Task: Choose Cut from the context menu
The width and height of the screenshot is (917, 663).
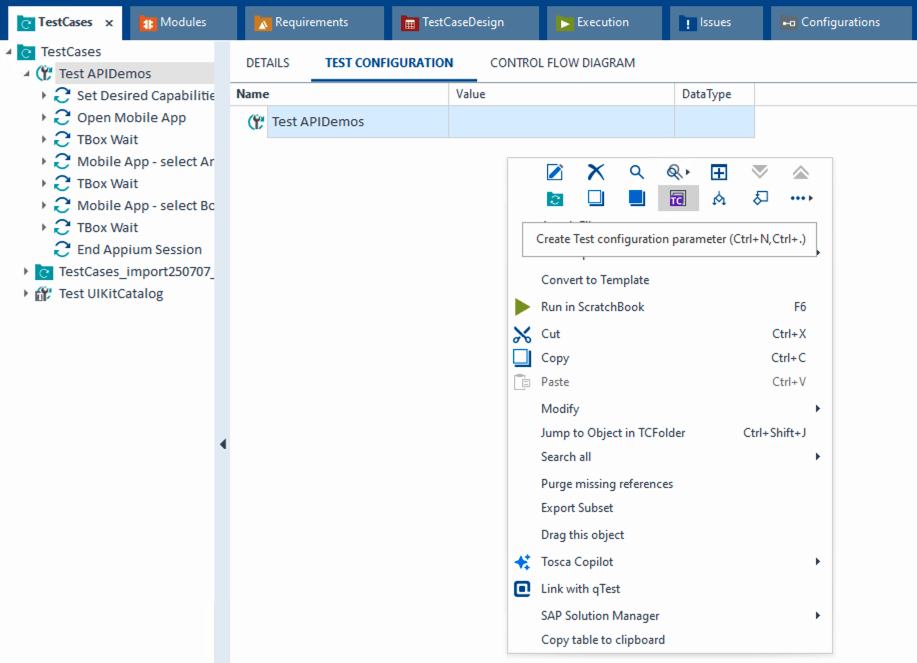Action: (x=670, y=334)
